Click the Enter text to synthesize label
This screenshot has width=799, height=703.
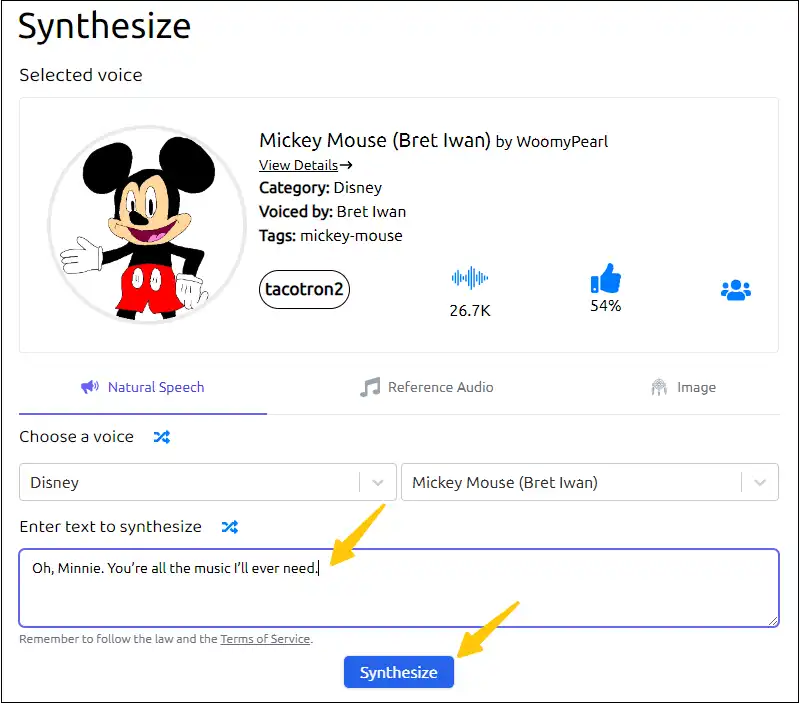tap(111, 526)
